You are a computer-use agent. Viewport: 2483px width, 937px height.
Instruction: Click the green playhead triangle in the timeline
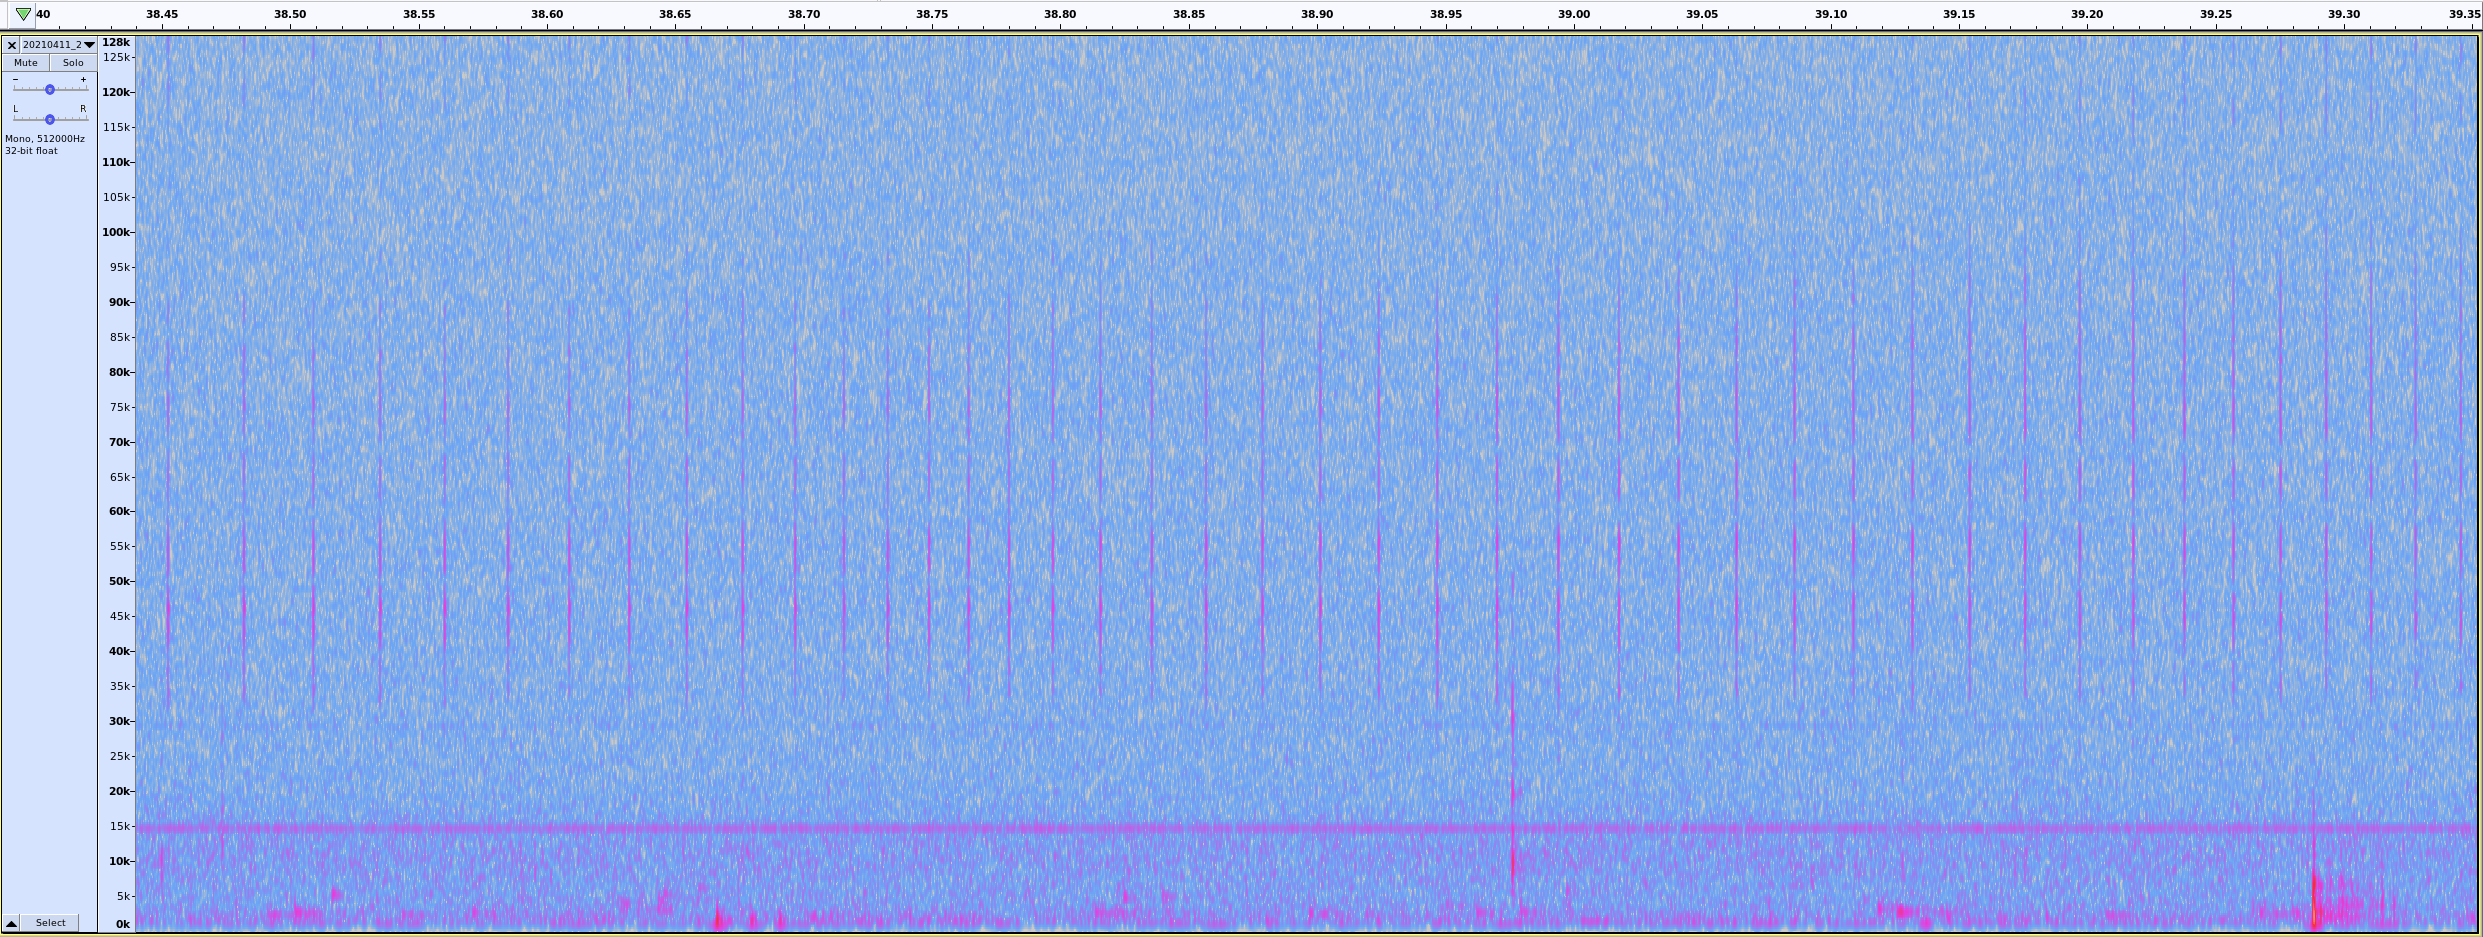click(23, 14)
